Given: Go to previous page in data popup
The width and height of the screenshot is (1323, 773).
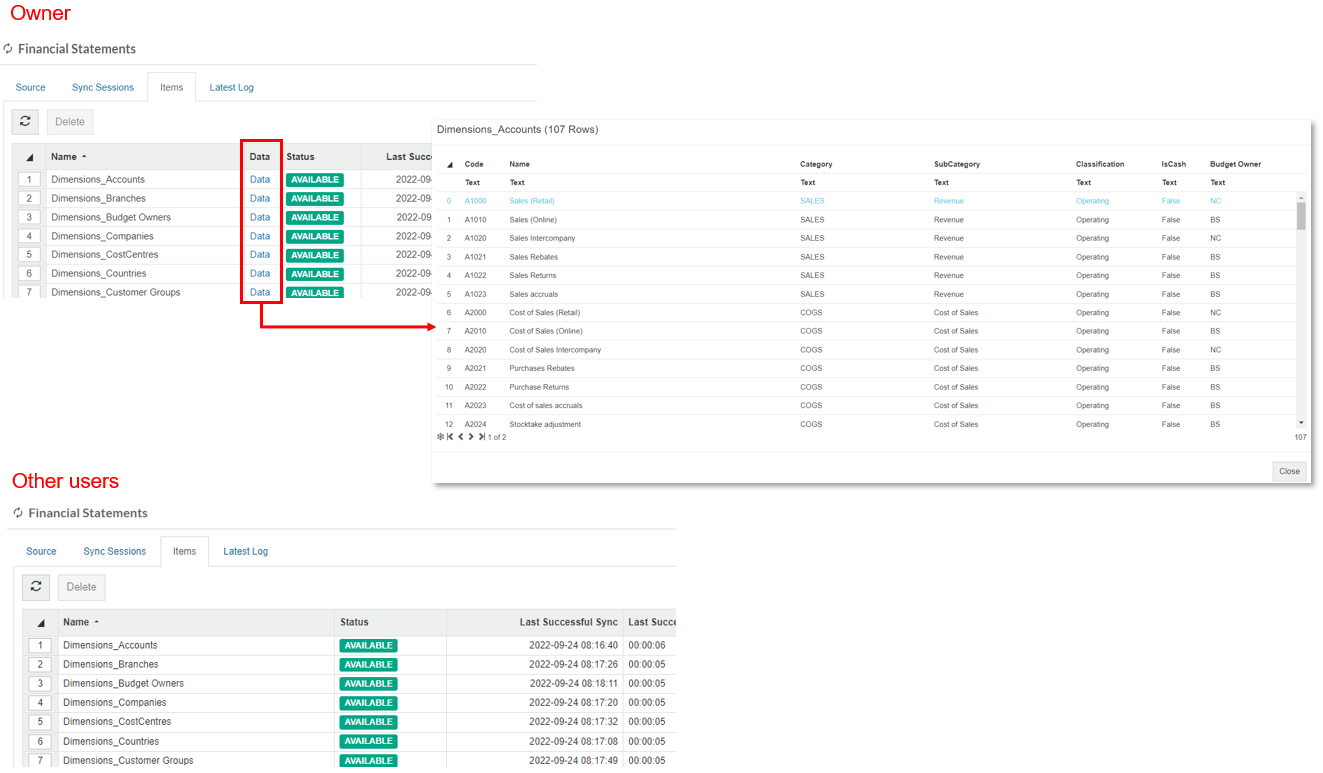Looking at the screenshot, I should [460, 437].
